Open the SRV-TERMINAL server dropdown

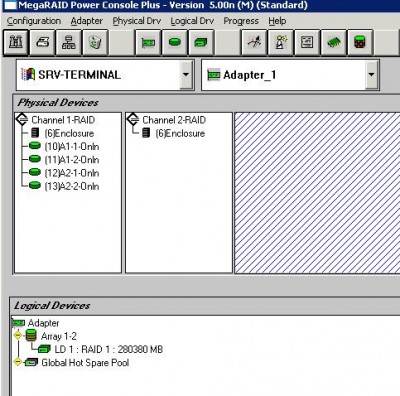click(x=186, y=75)
